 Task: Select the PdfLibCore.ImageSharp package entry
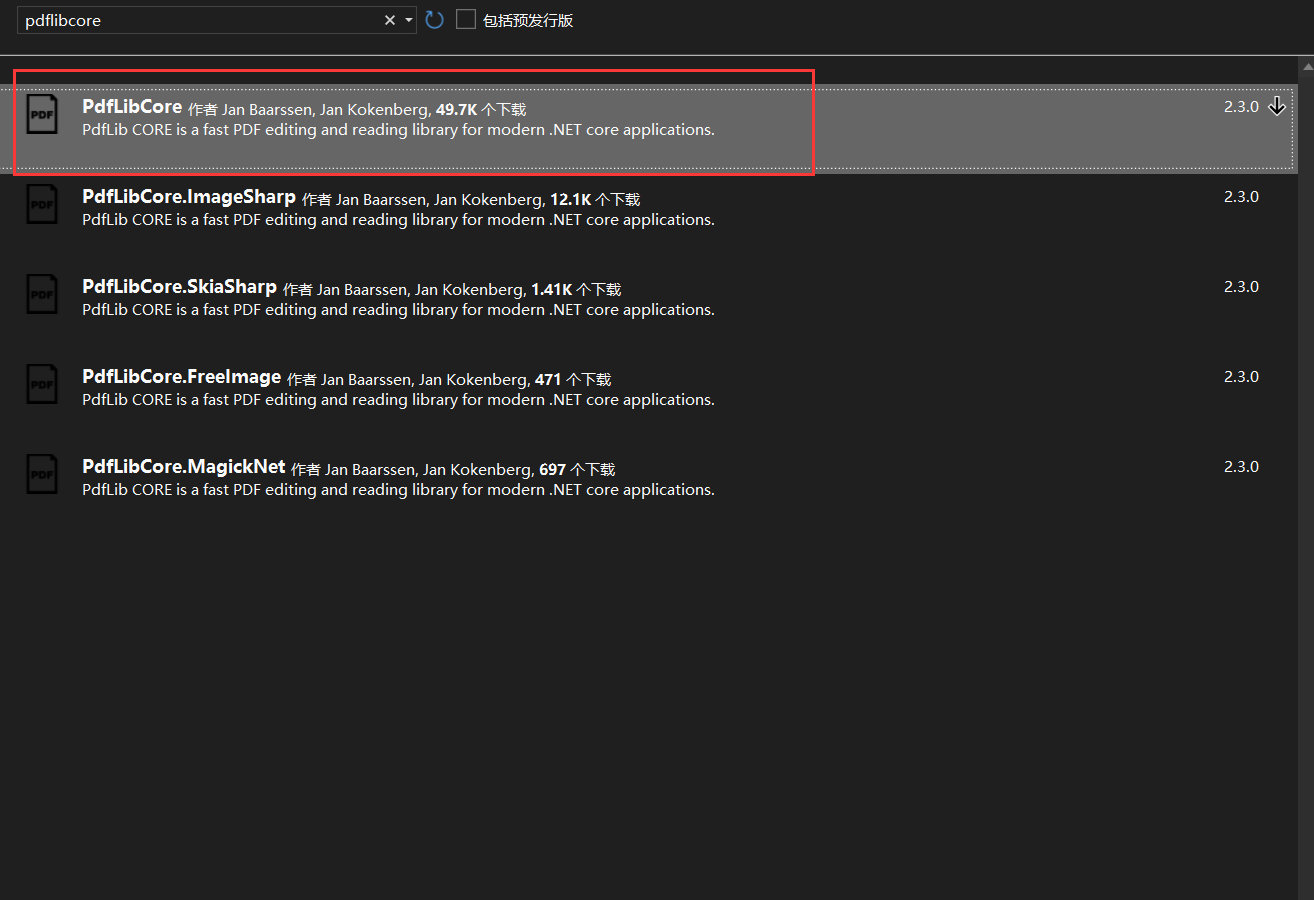(189, 197)
